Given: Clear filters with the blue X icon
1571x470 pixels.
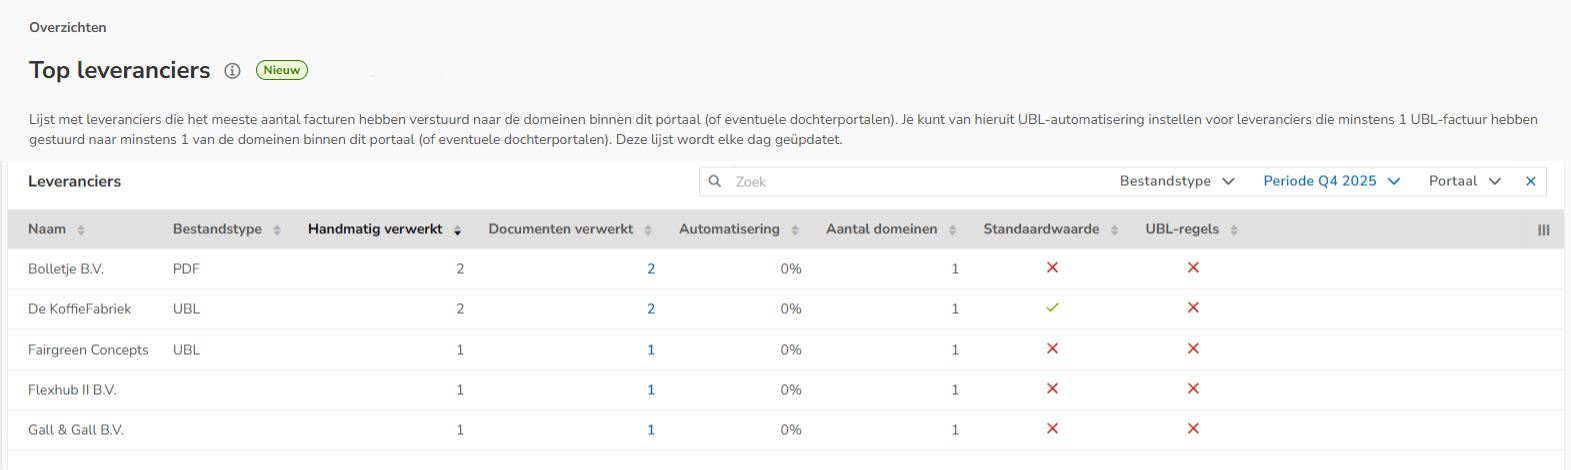Looking at the screenshot, I should (1530, 181).
